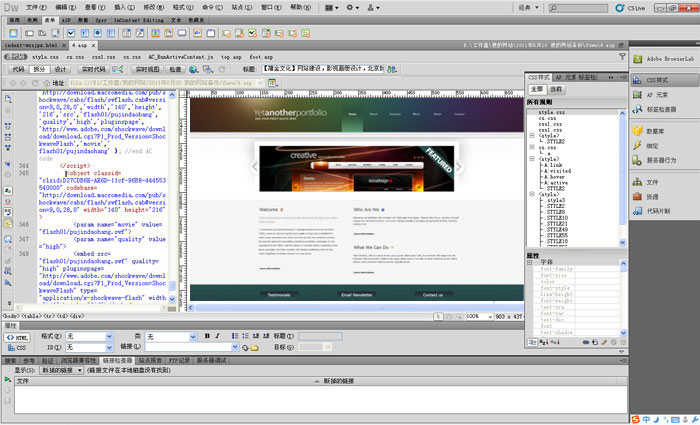
Task: Insert a form with the Form icon
Action: pyautogui.click(x=13, y=33)
